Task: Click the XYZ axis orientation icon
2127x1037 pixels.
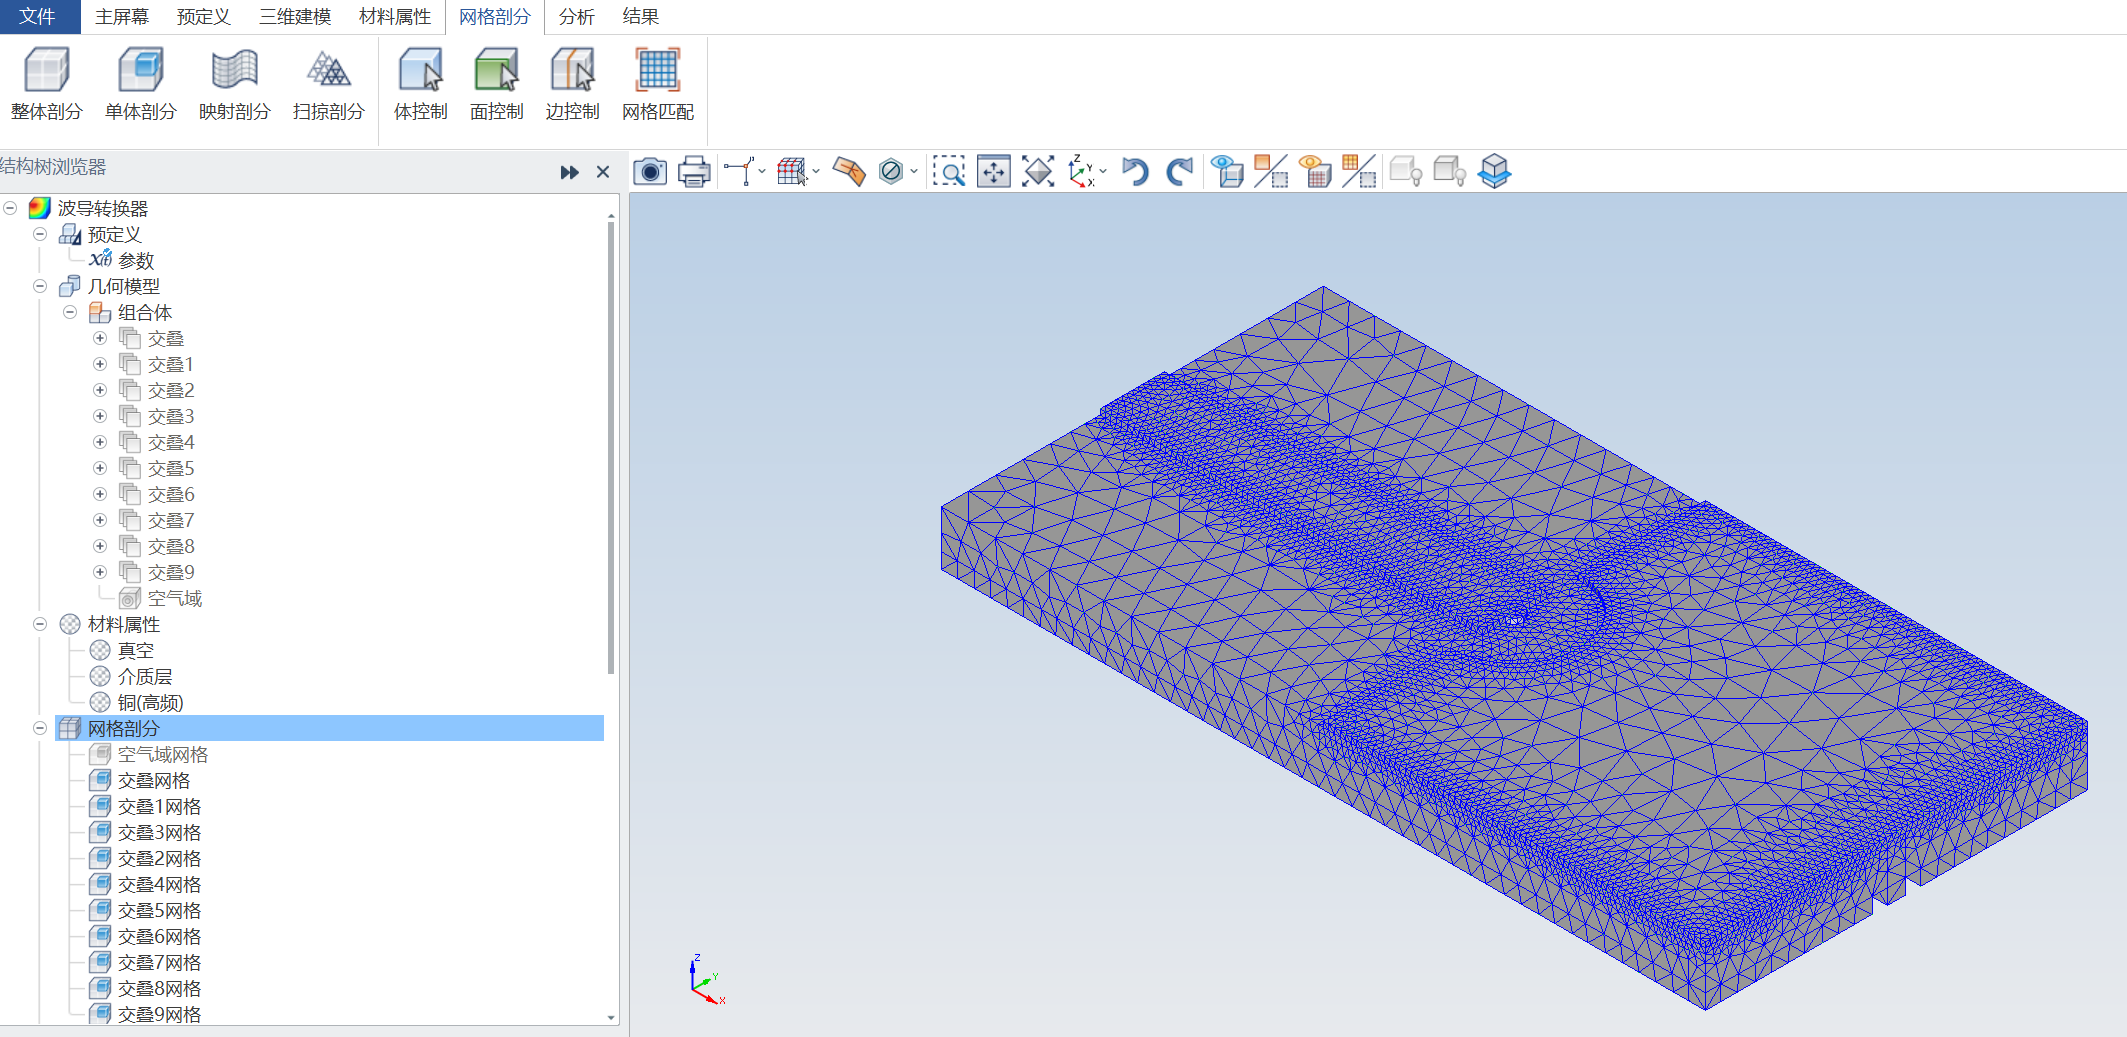Action: click(x=1081, y=172)
